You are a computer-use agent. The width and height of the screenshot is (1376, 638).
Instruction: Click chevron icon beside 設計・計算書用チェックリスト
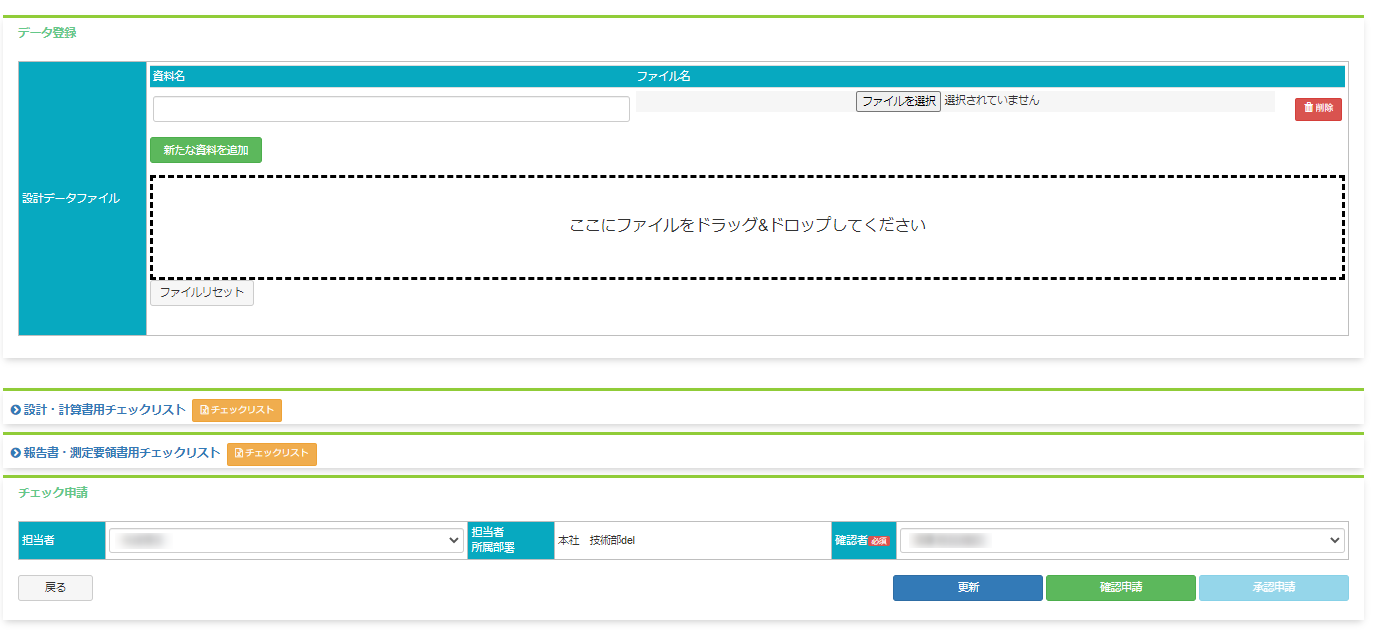[16, 410]
